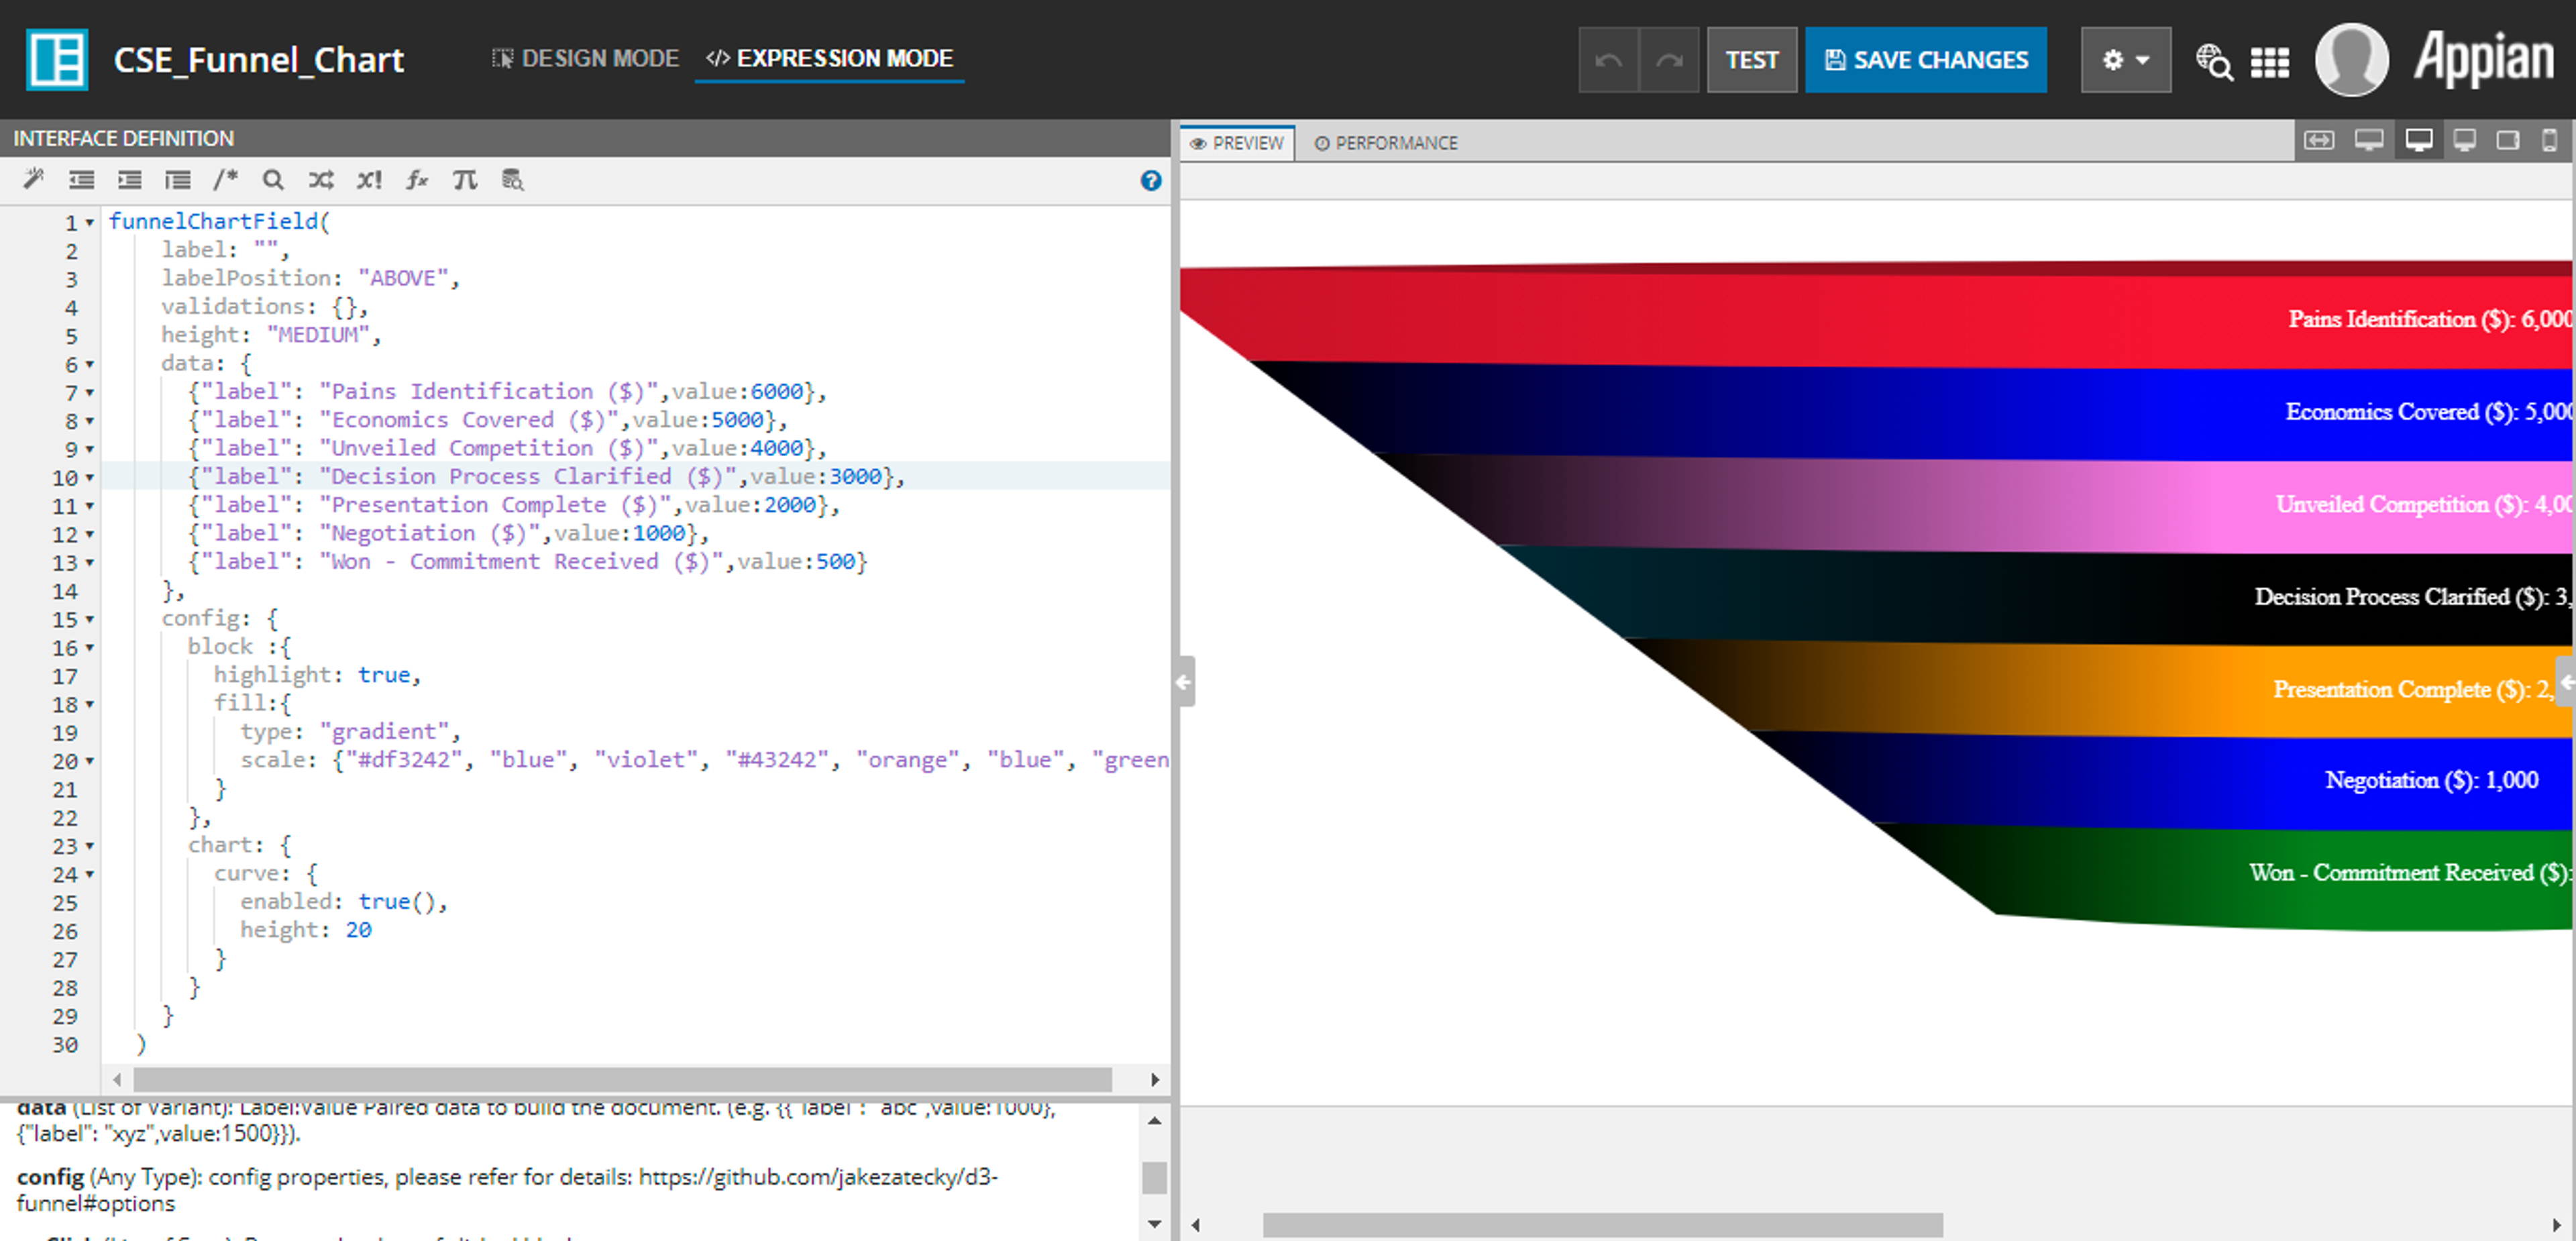Select the wide desktop preview icon
The height and width of the screenshot is (1241, 2576).
[x=2368, y=141]
